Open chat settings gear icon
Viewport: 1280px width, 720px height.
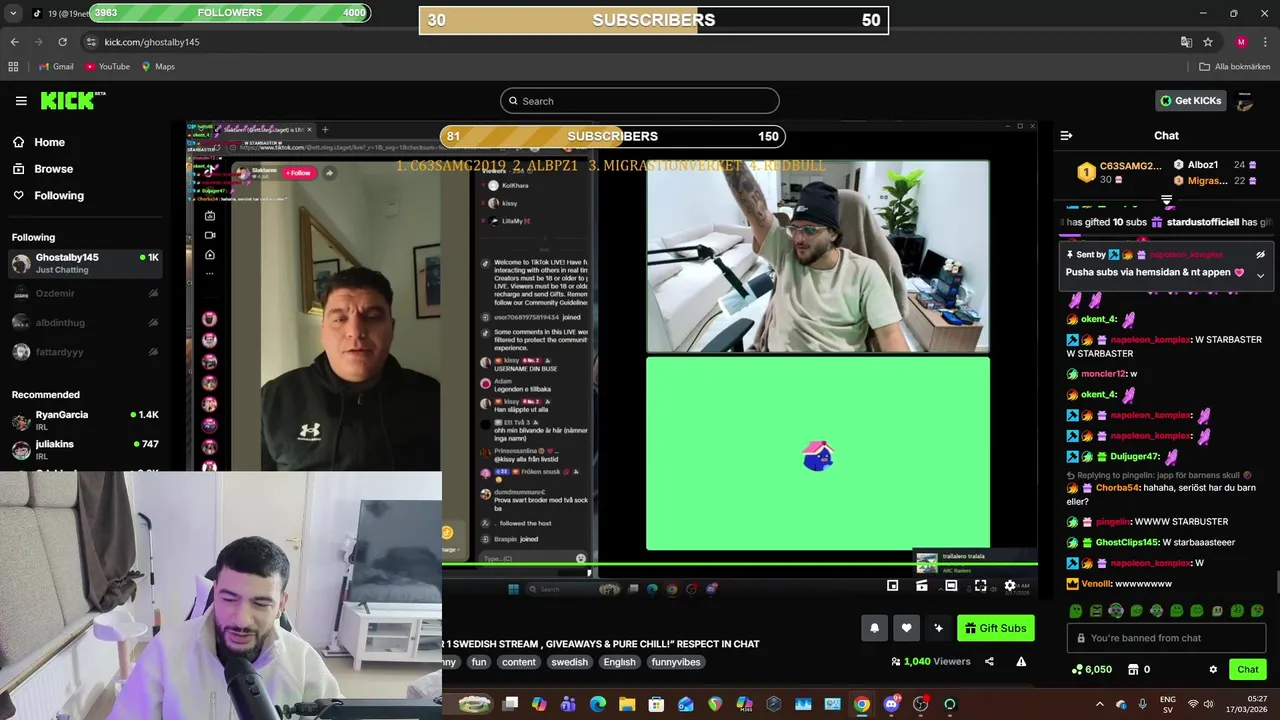tap(1213, 670)
